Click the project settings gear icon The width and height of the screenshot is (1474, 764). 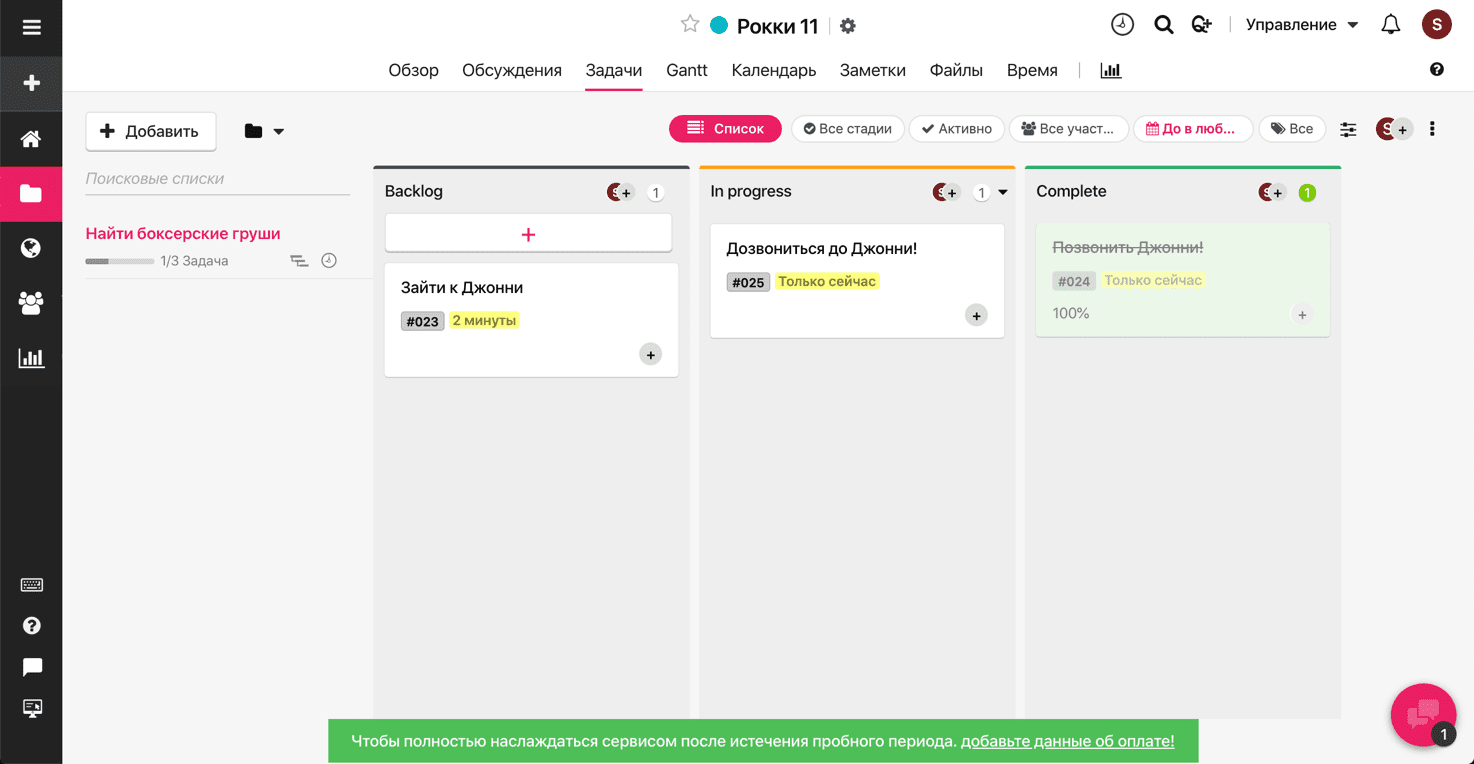click(x=848, y=26)
